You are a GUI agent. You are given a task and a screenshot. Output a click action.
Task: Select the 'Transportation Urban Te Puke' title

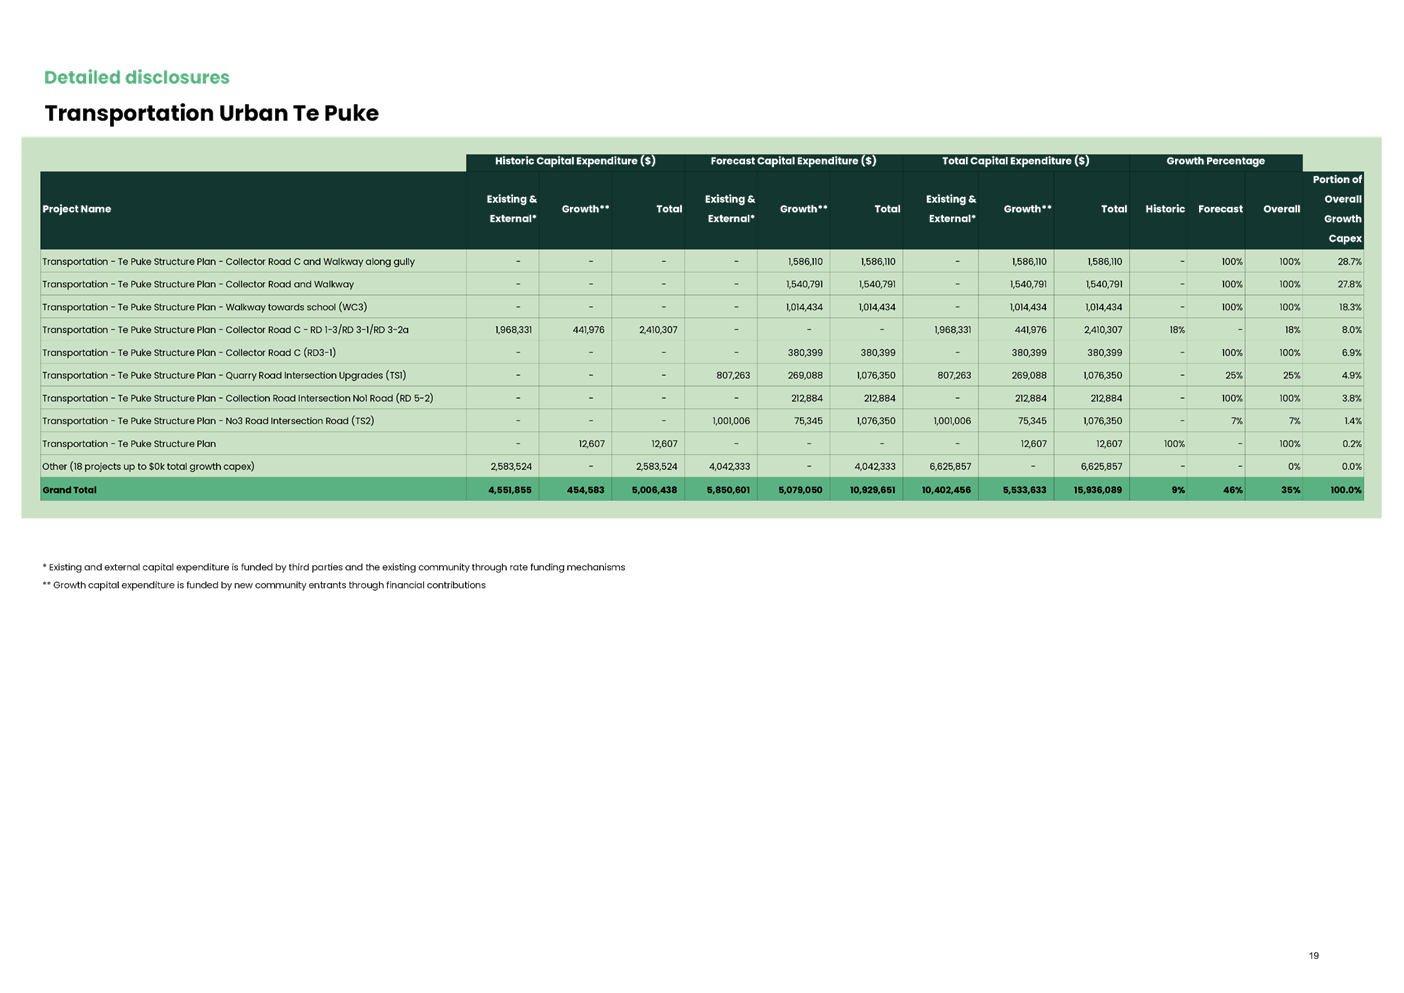point(211,113)
